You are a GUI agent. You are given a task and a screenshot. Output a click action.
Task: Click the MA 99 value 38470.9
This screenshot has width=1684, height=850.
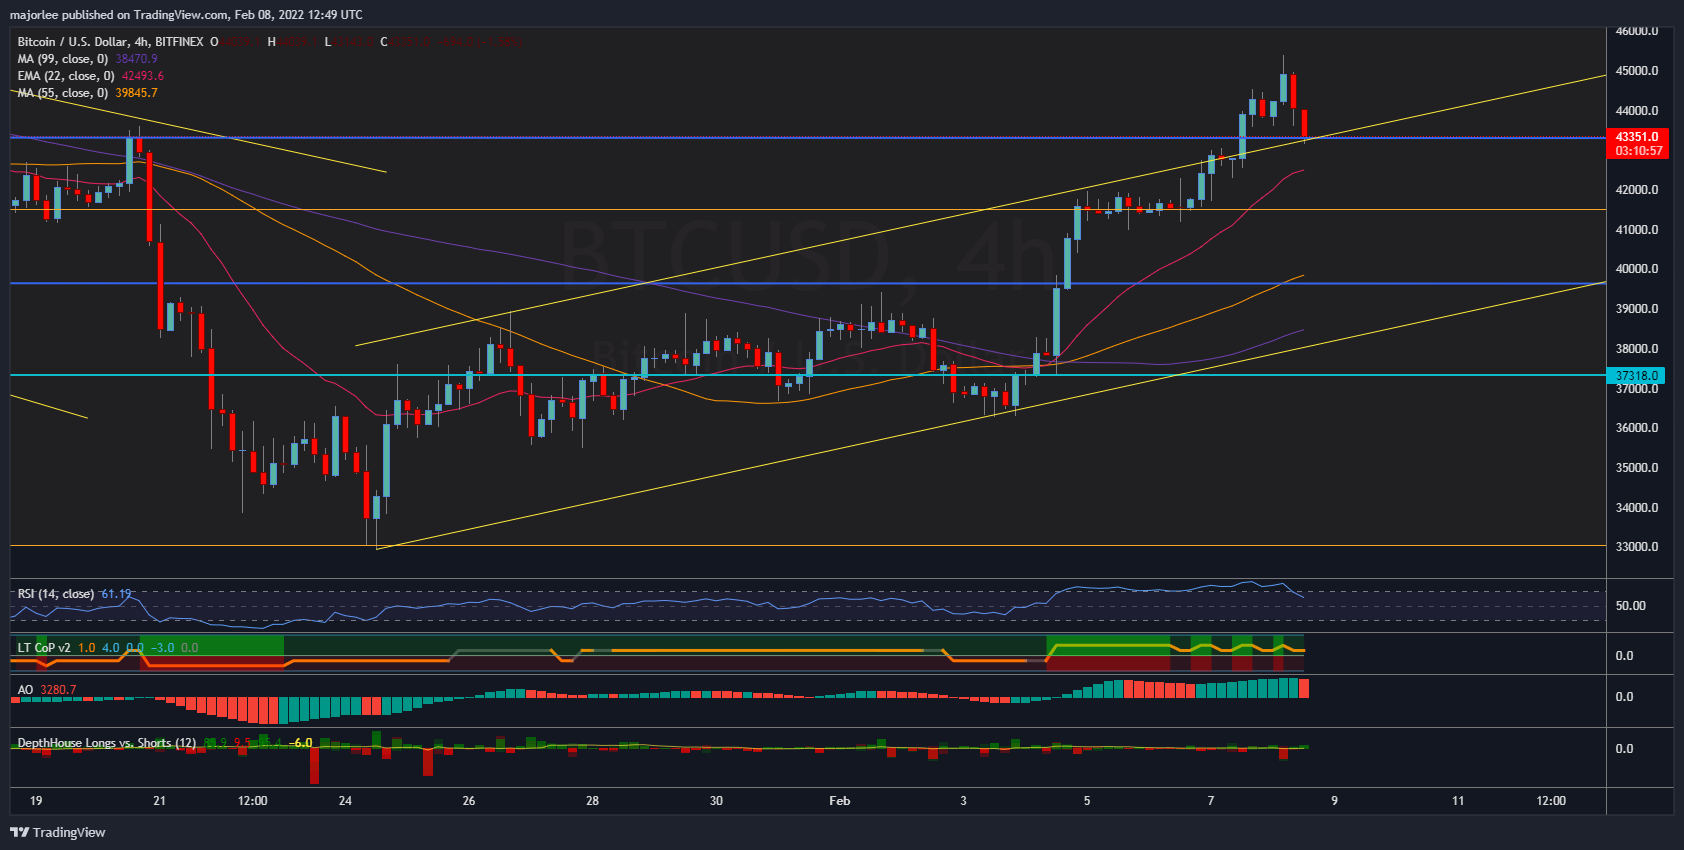(136, 59)
